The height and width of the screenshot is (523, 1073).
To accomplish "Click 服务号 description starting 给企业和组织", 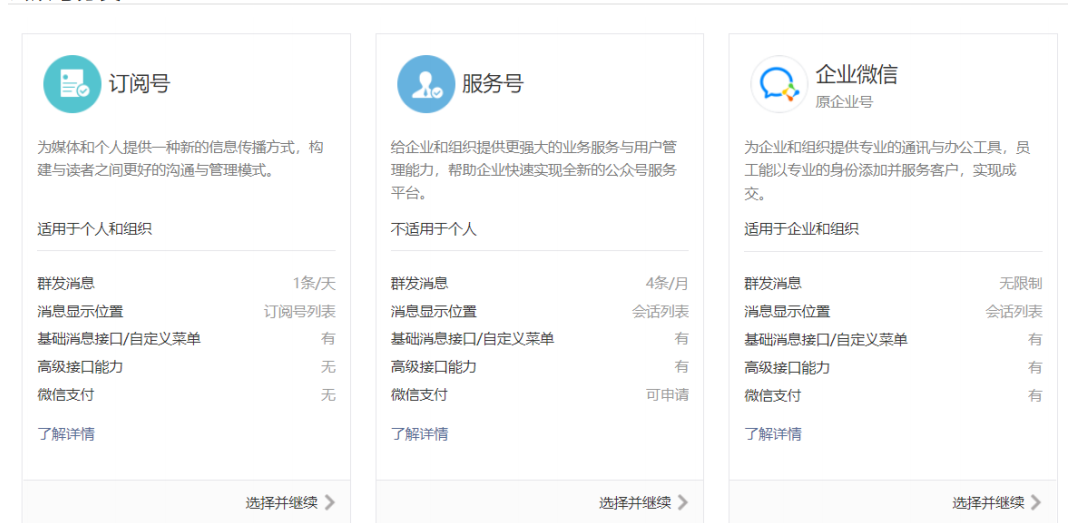I will [534, 170].
